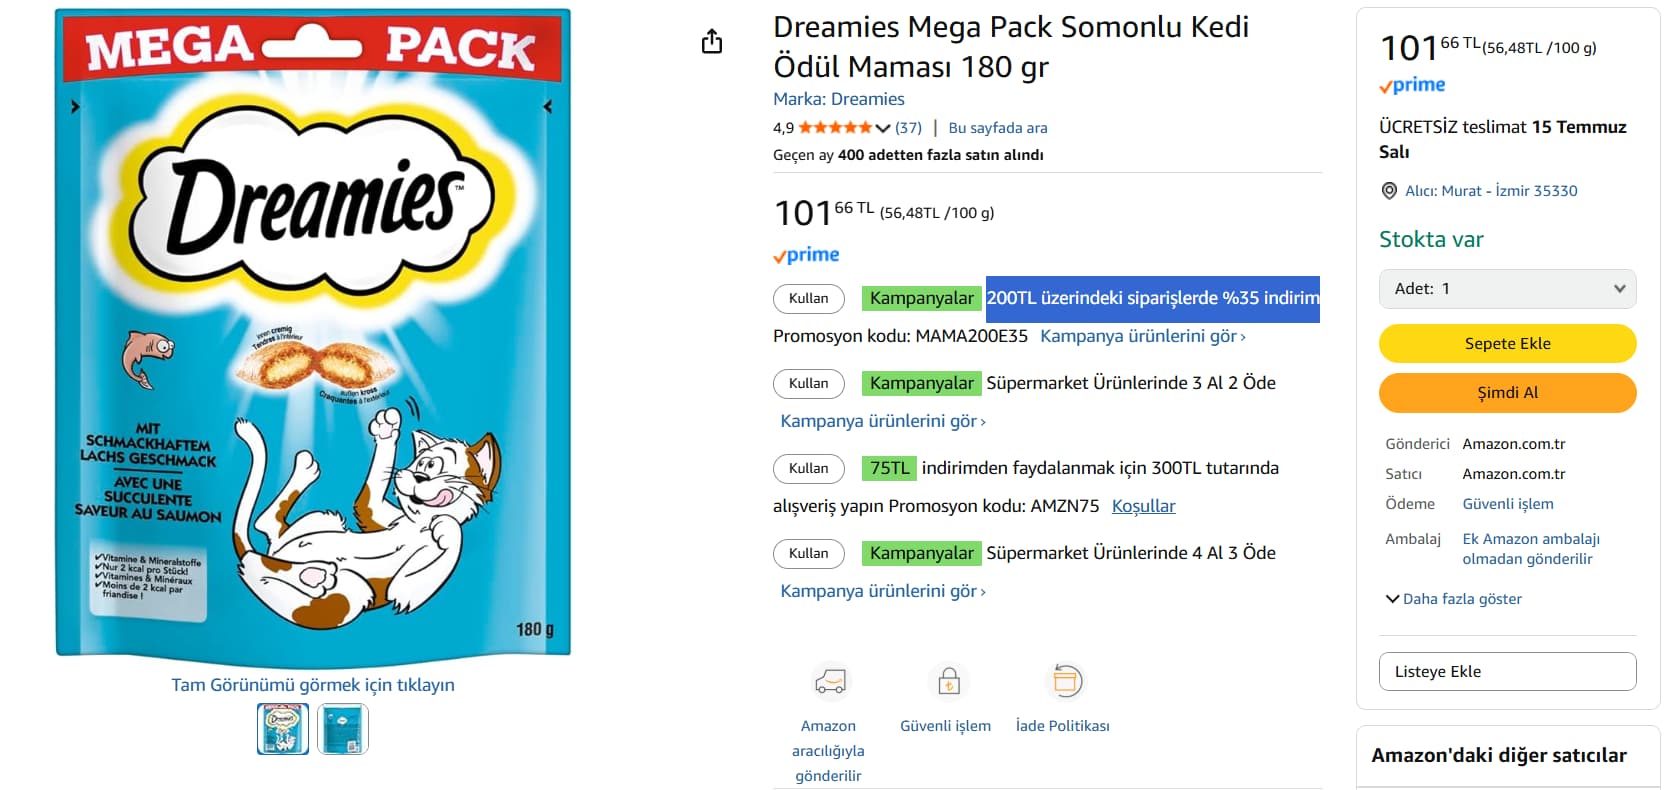The width and height of the screenshot is (1670, 790).
Task: Open the Adet quantity dropdown
Action: click(1507, 289)
